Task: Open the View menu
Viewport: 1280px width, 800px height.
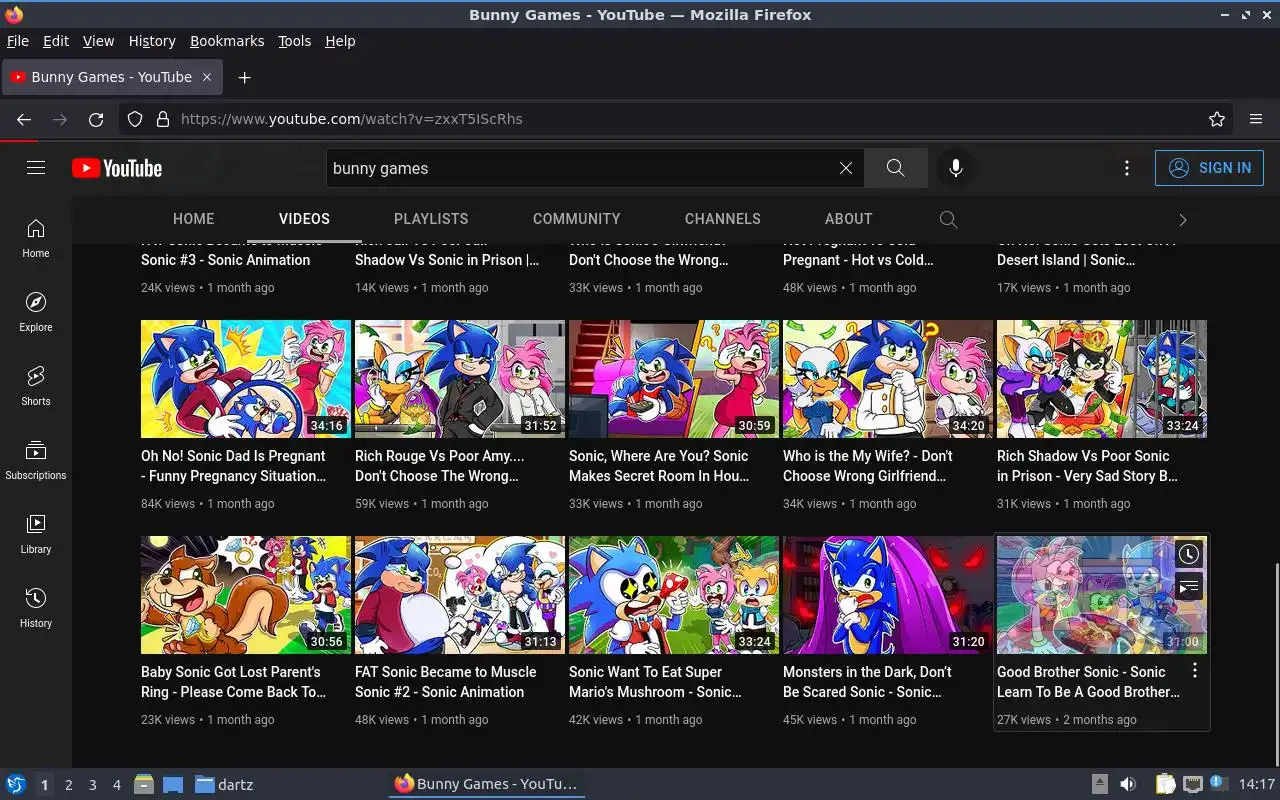Action: pyautogui.click(x=98, y=41)
